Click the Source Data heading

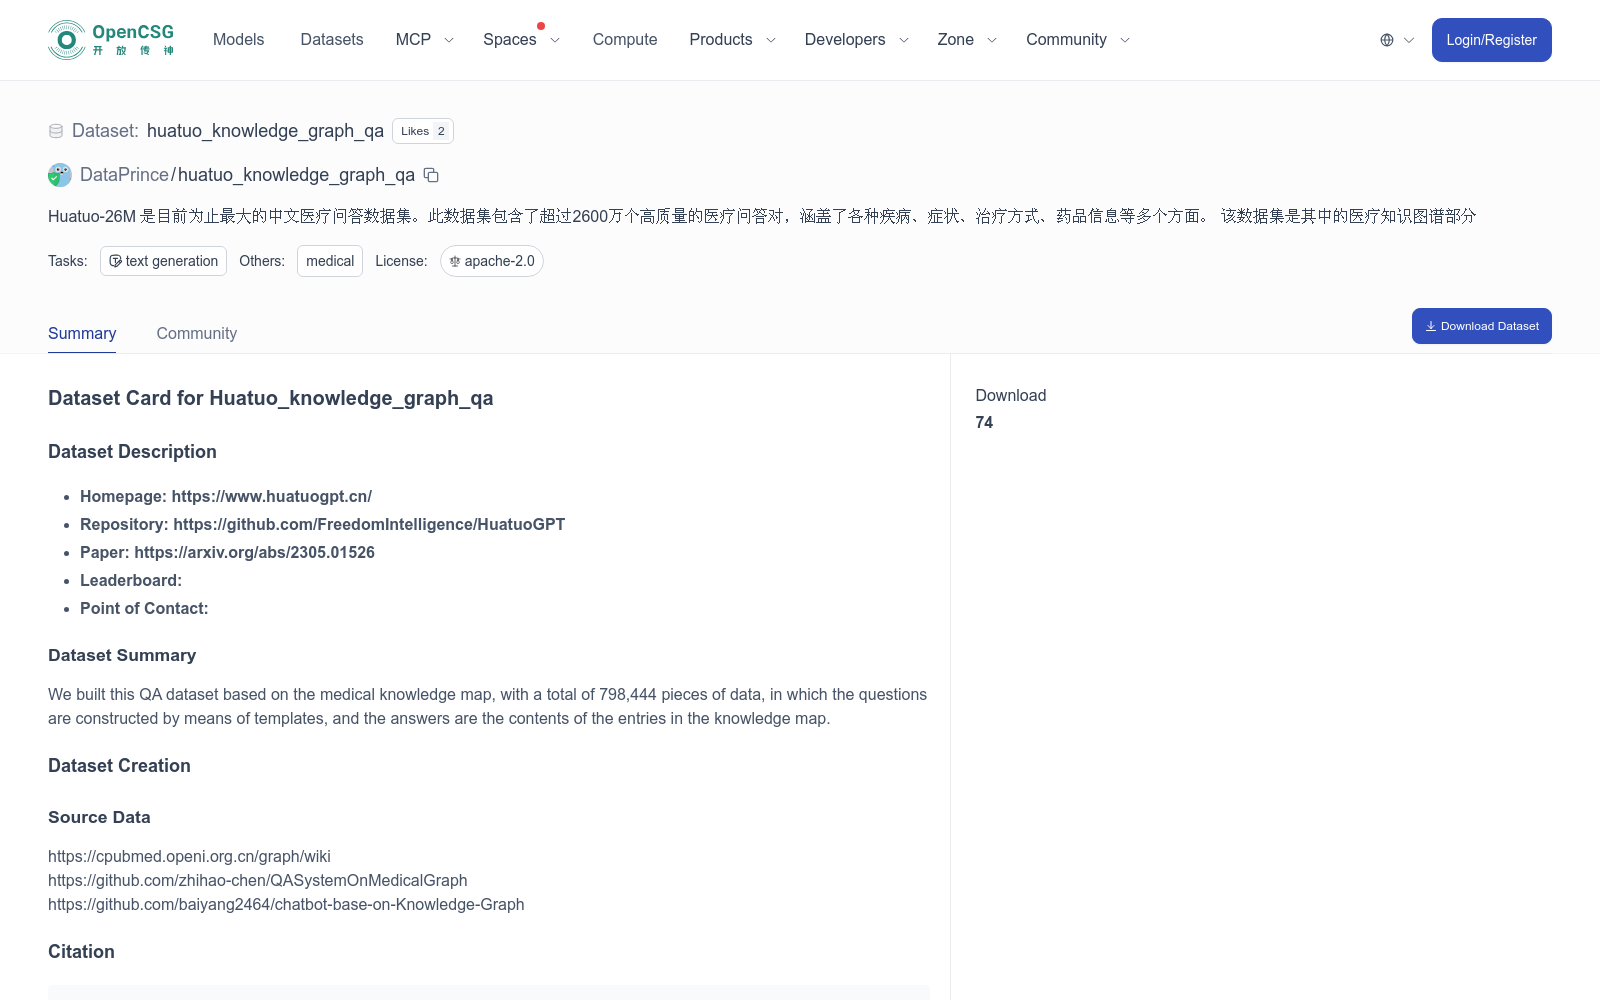point(99,817)
